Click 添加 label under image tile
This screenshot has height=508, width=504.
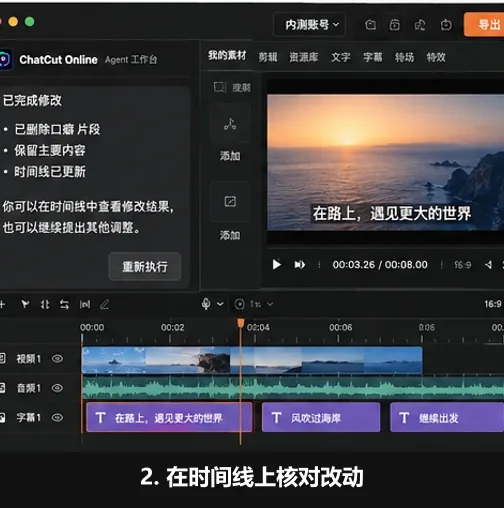(230, 235)
